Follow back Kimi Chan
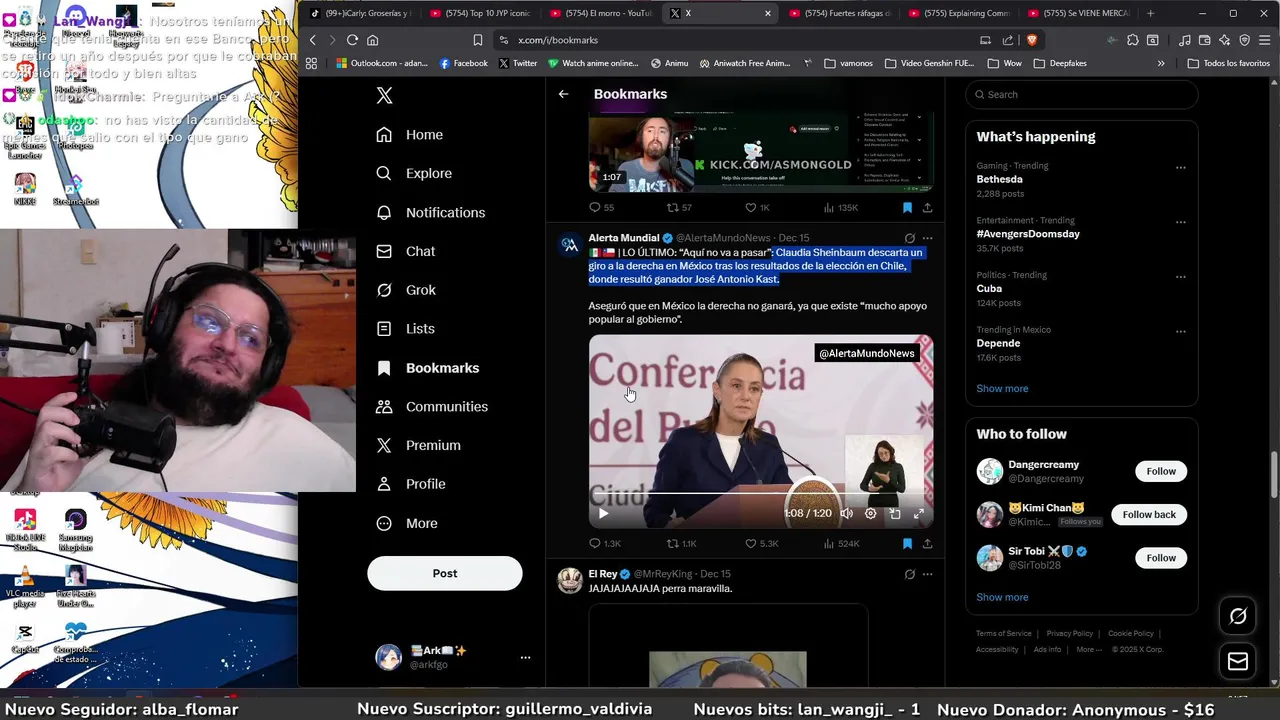 1149,514
